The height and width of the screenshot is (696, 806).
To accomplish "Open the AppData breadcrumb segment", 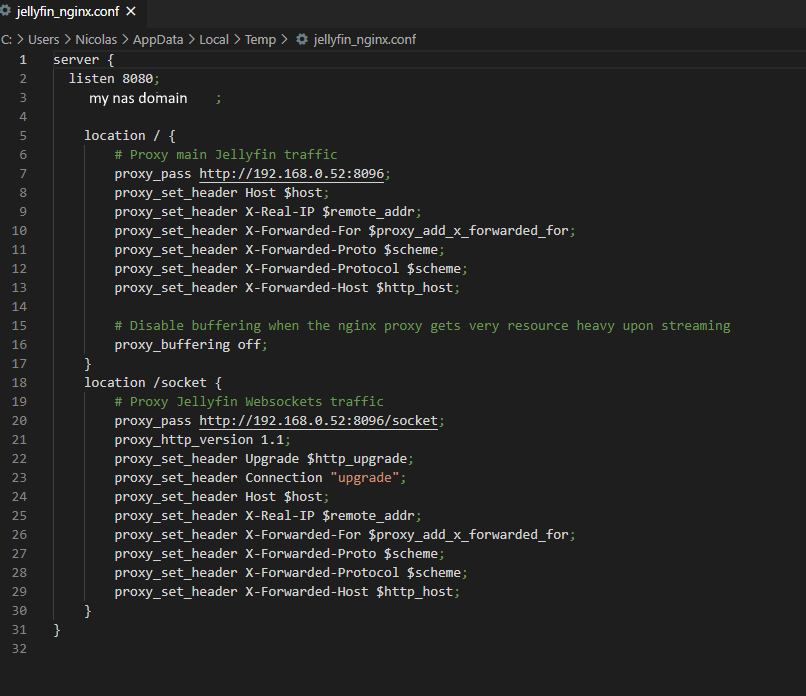I will pyautogui.click(x=158, y=40).
